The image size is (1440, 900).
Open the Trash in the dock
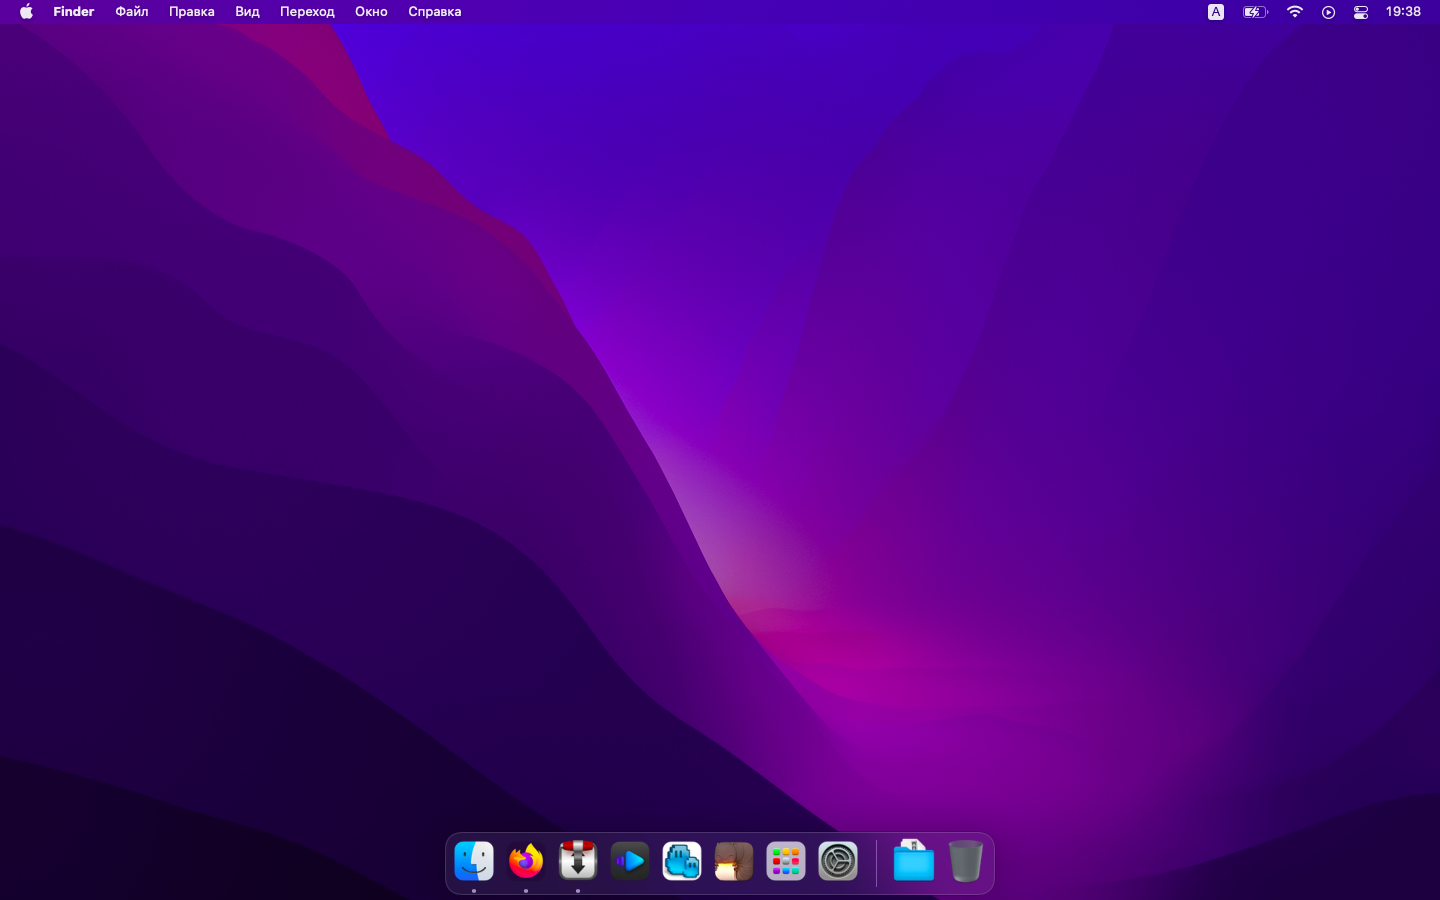coord(965,861)
